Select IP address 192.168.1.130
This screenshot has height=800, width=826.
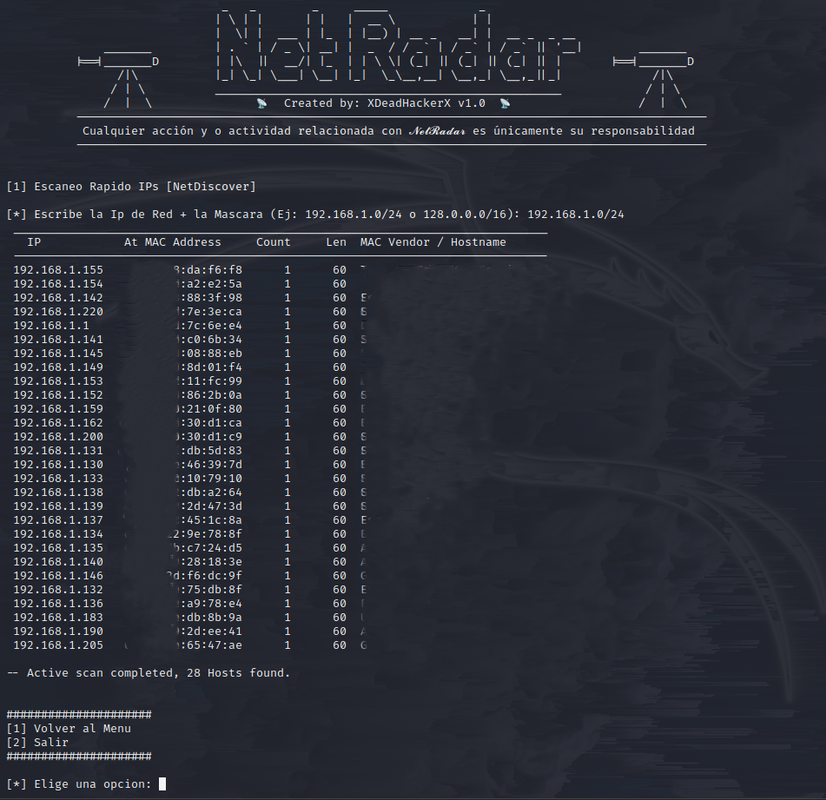pos(58,465)
